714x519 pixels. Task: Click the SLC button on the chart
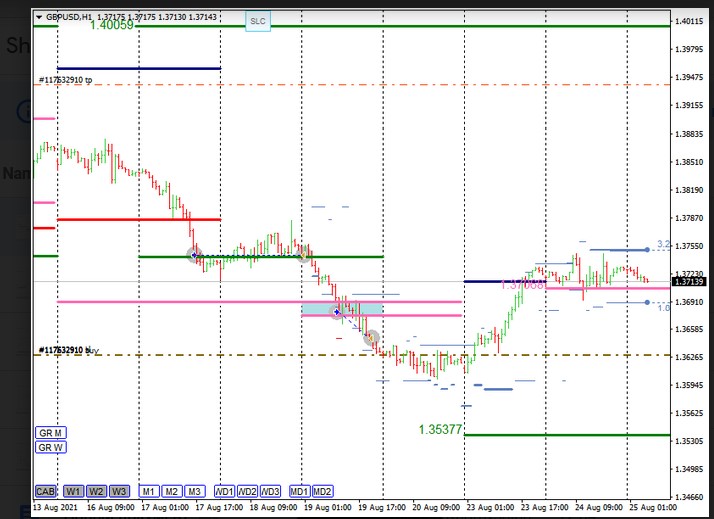[257, 21]
